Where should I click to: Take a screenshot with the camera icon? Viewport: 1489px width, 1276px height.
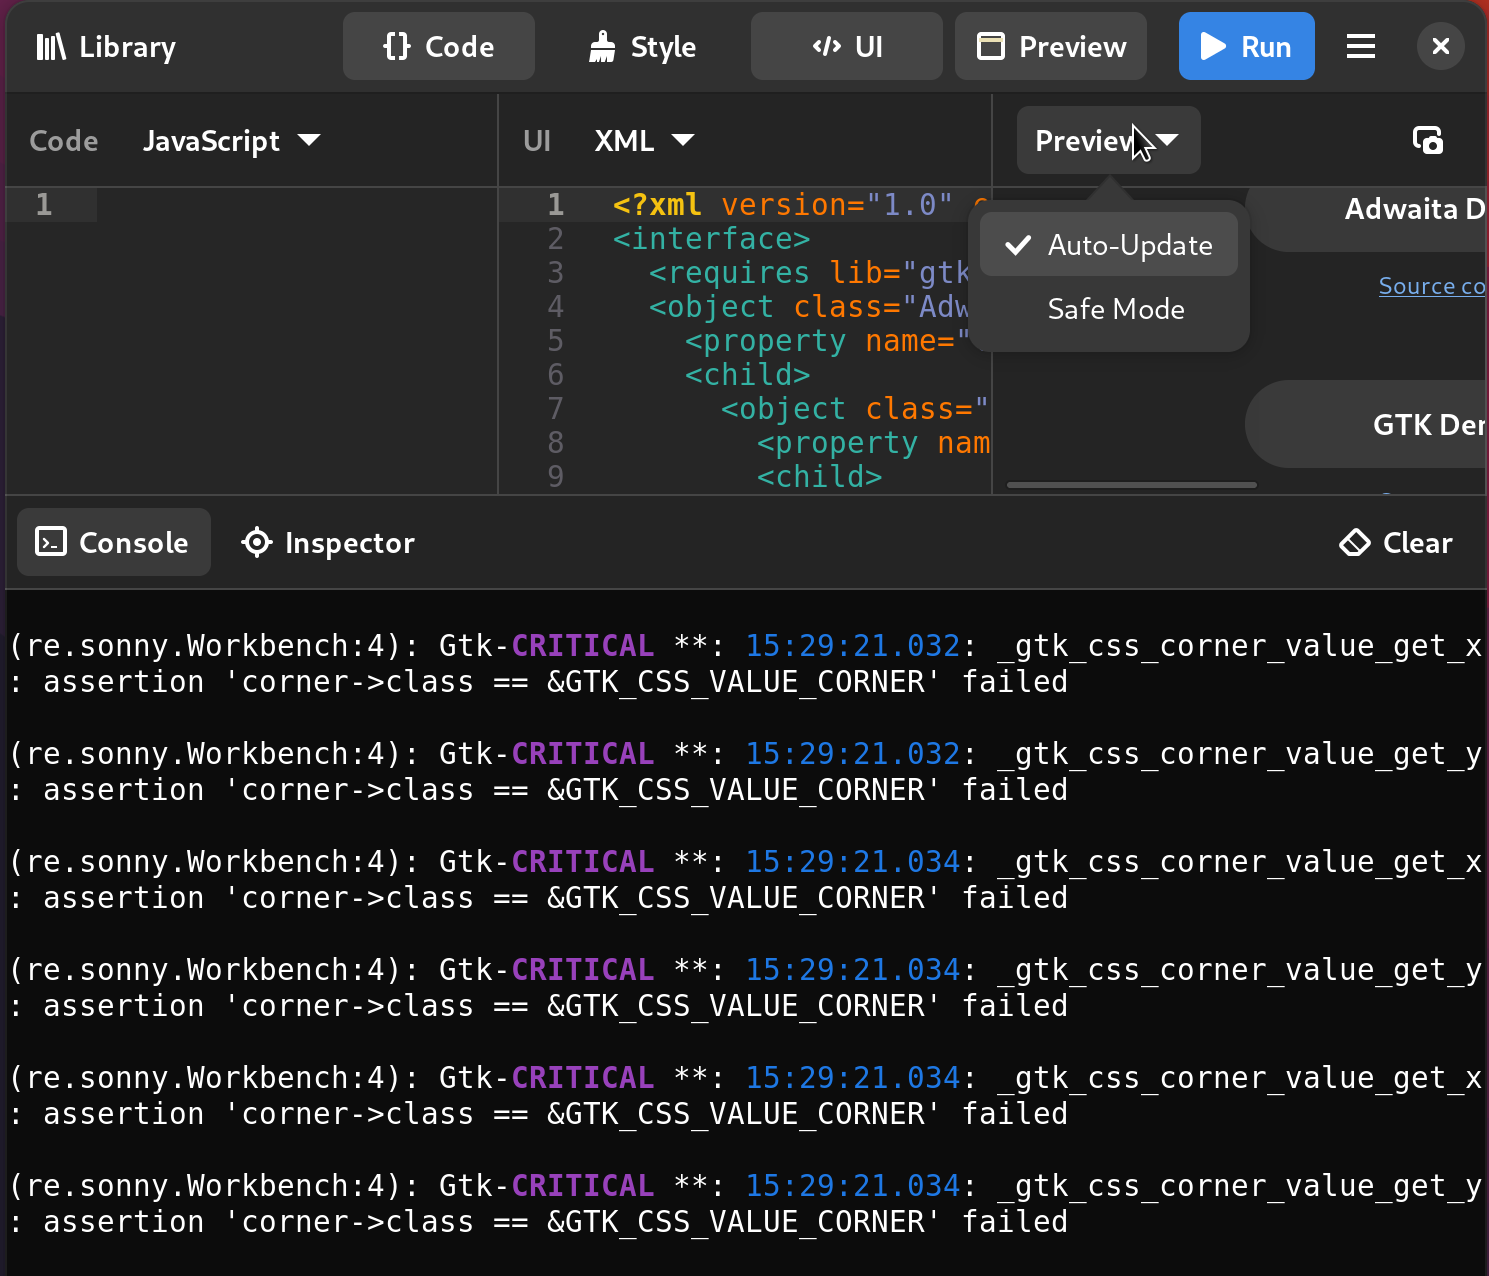[x=1427, y=140]
